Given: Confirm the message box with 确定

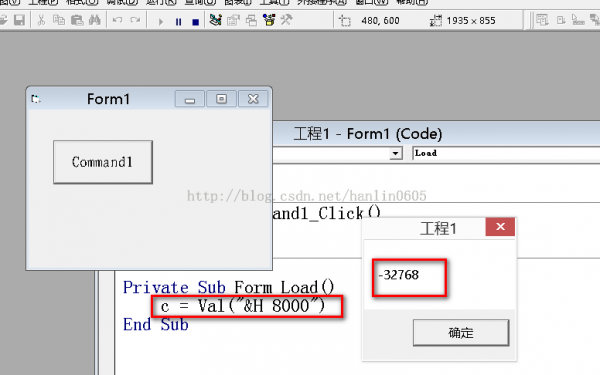Looking at the screenshot, I should [461, 333].
